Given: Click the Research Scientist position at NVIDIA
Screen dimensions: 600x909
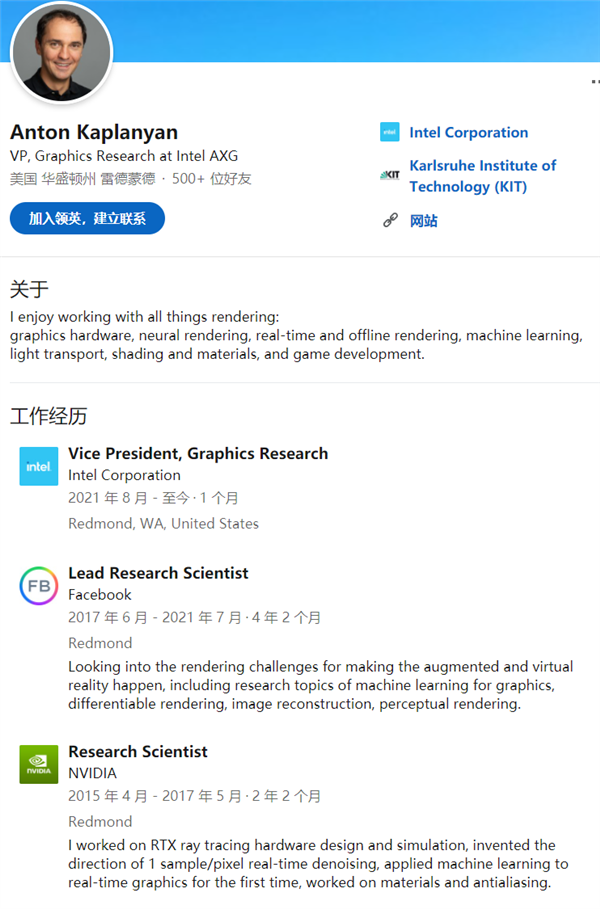Looking at the screenshot, I should pos(138,751).
